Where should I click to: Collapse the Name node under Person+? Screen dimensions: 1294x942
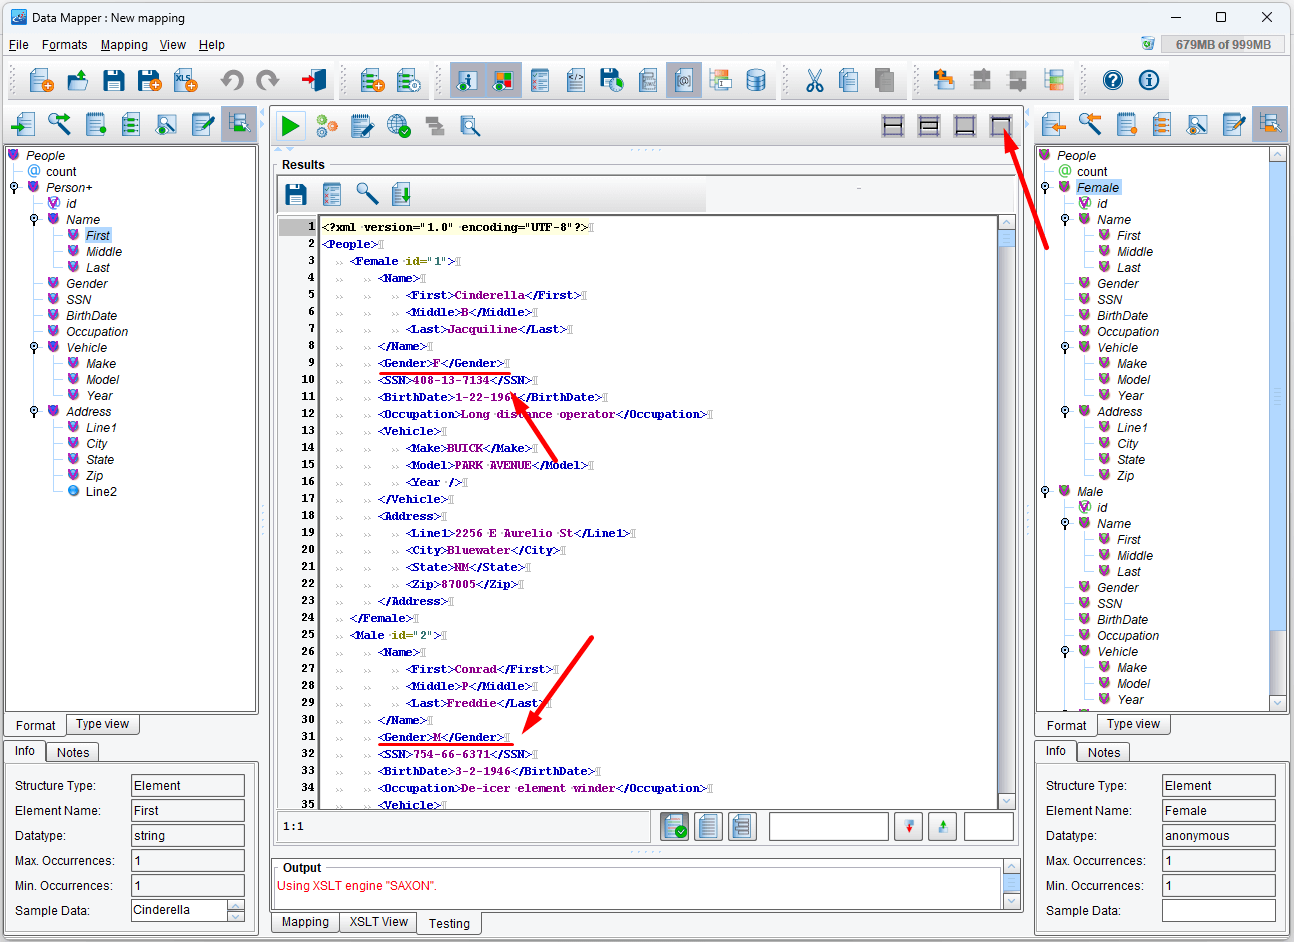click(34, 220)
